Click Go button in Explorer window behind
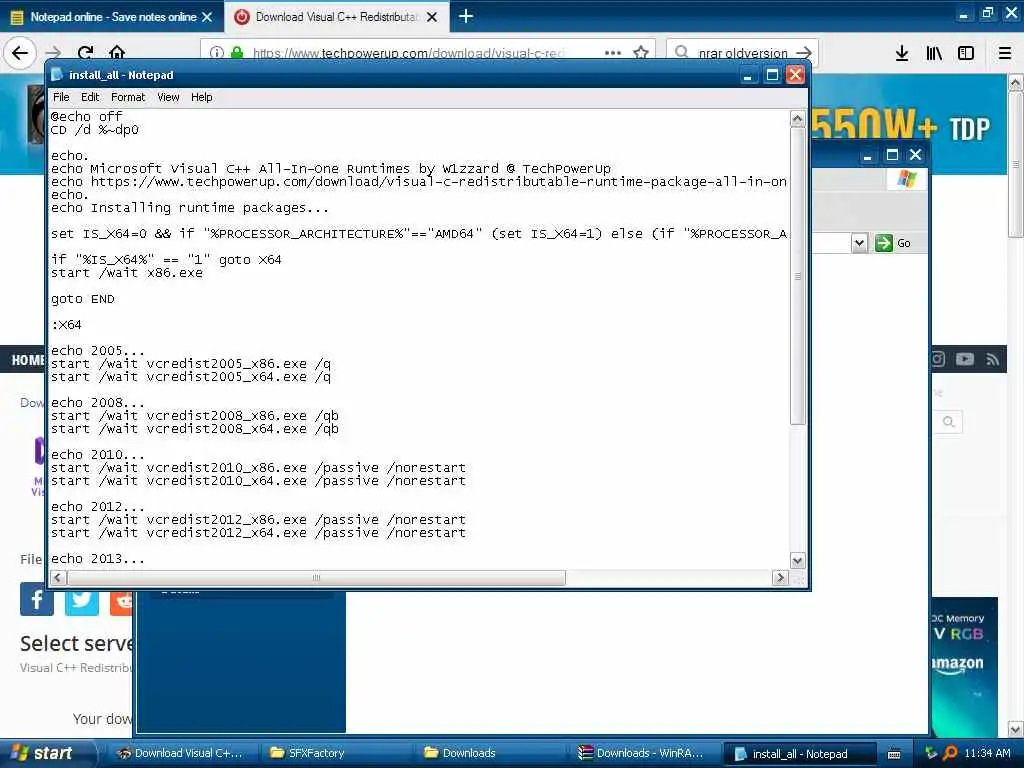The width and height of the screenshot is (1024, 768). (x=893, y=243)
